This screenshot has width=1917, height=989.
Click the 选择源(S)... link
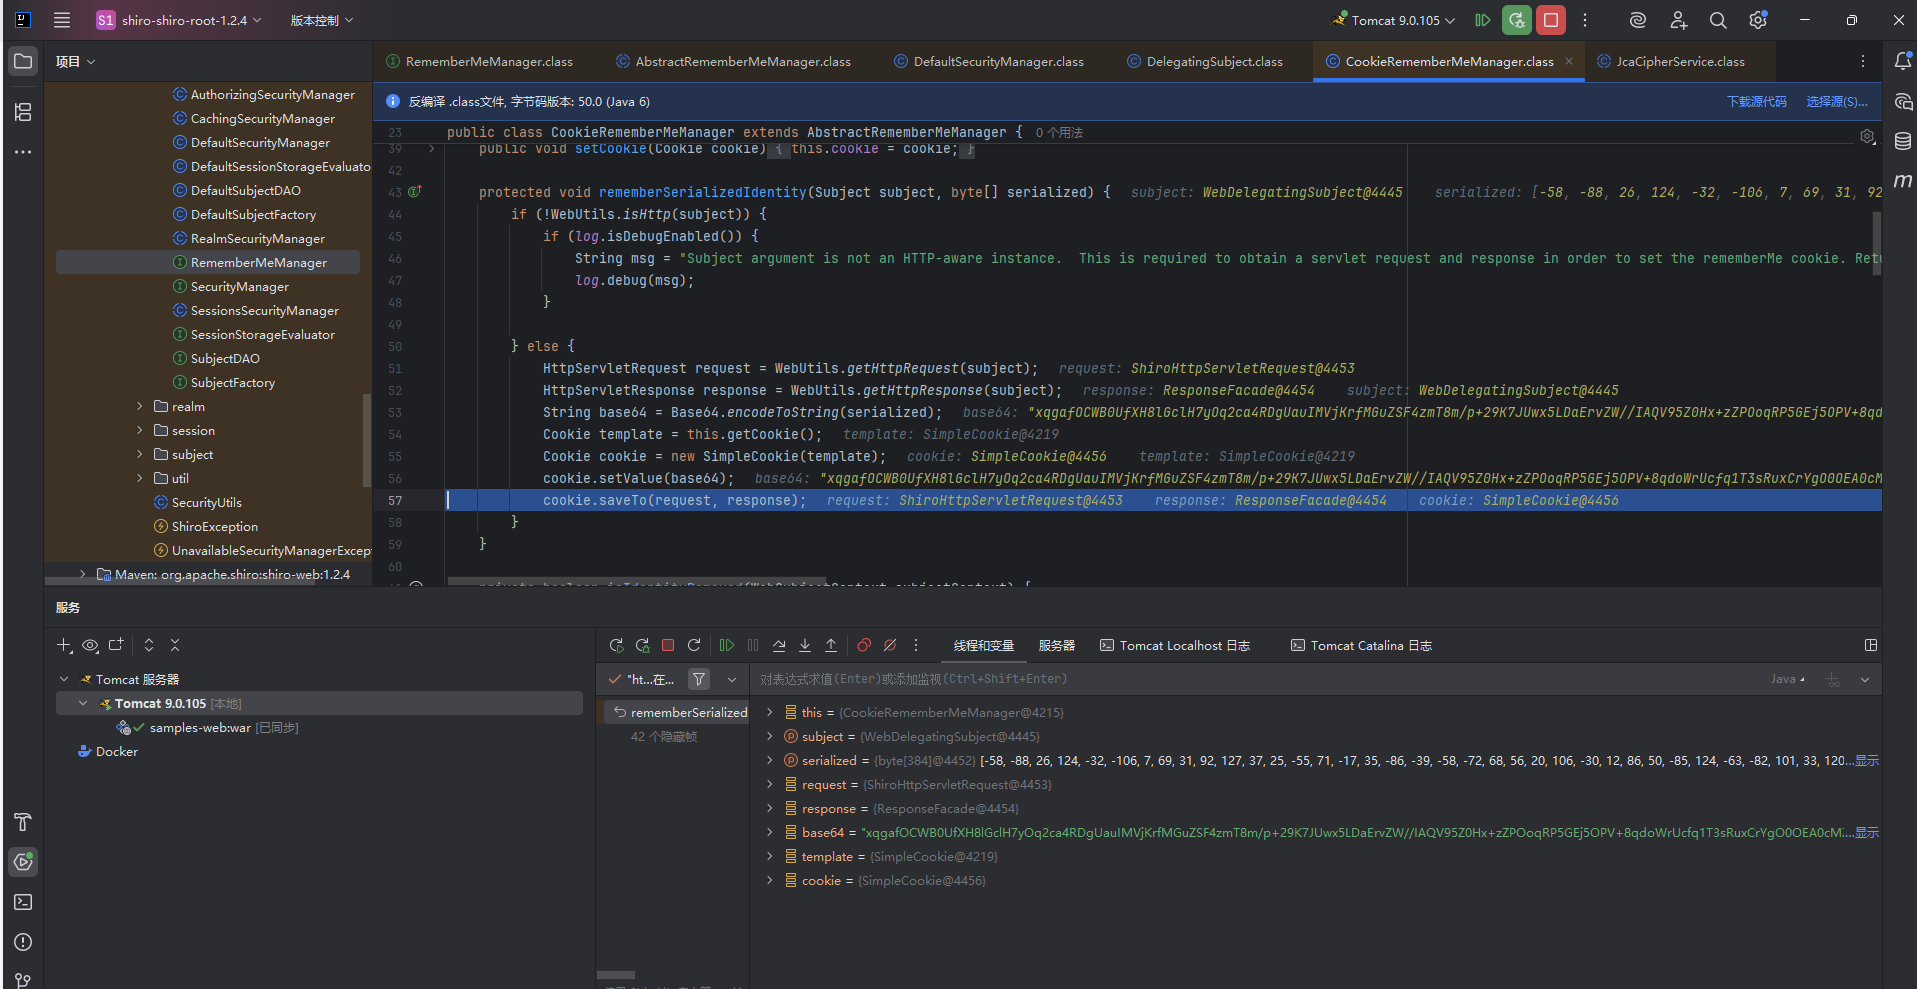[1836, 102]
